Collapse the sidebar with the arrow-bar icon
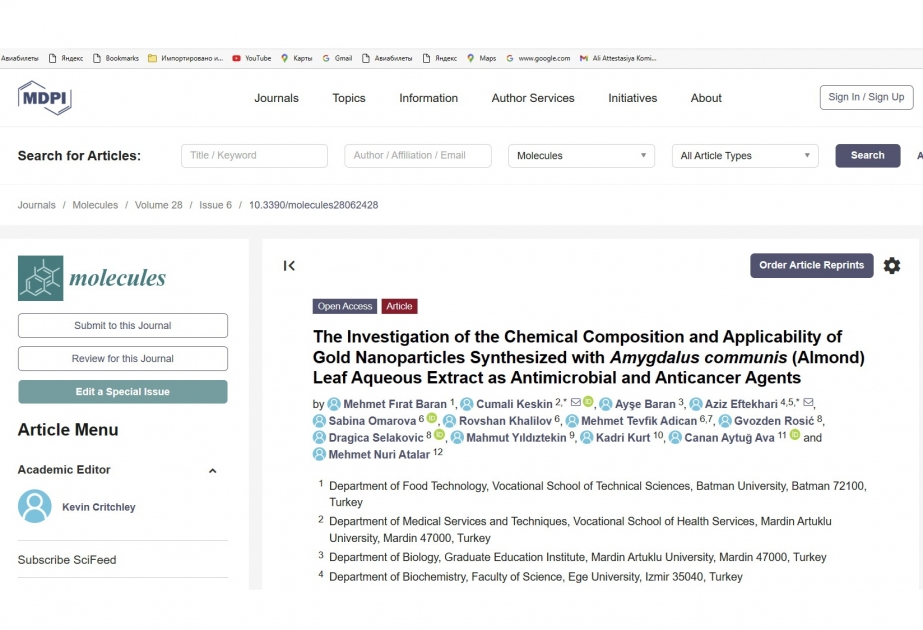Viewport: 923px width, 630px height. pyautogui.click(x=289, y=266)
